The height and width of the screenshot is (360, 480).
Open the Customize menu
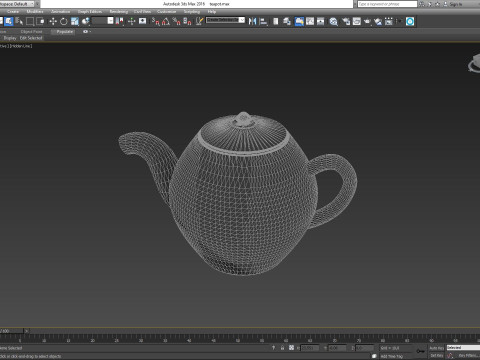tap(166, 12)
